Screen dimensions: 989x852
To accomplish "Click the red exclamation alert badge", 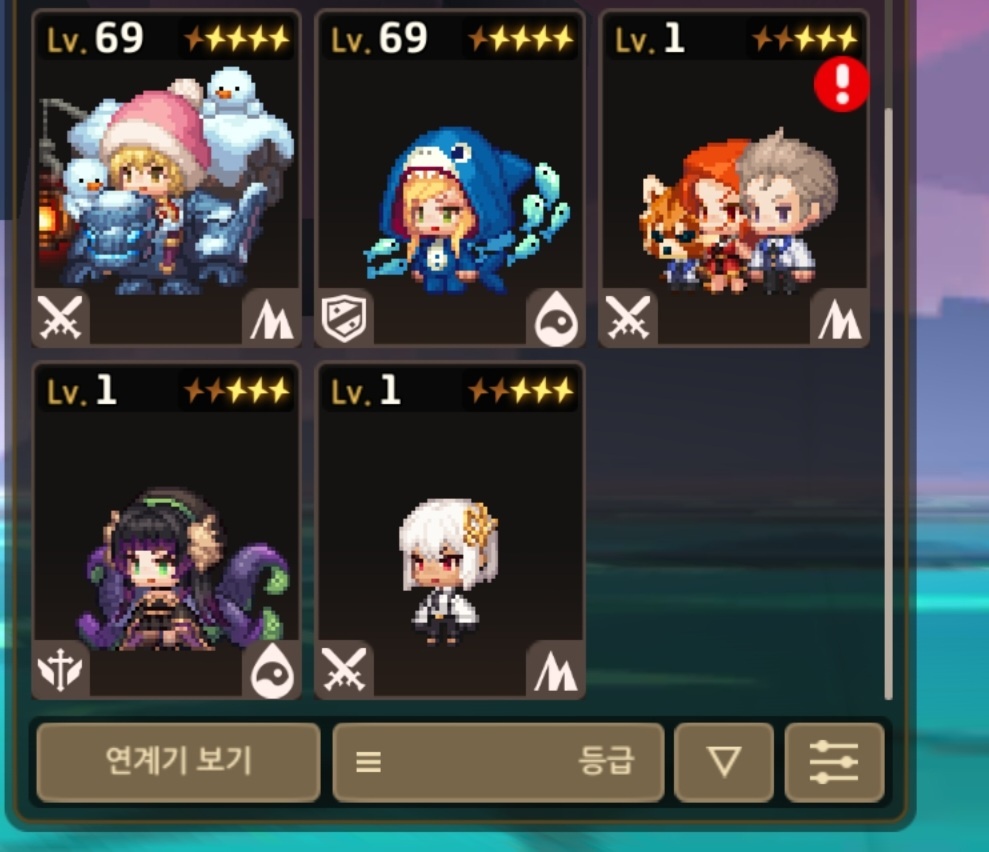I will pyautogui.click(x=842, y=84).
